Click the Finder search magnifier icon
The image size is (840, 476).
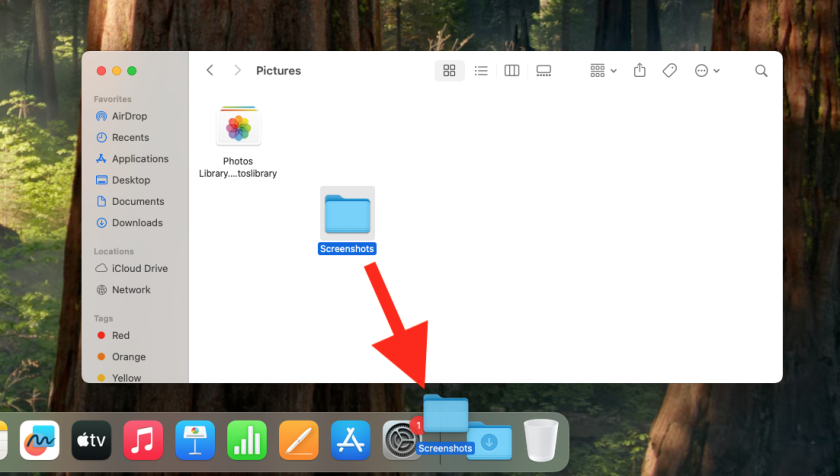pyautogui.click(x=761, y=71)
